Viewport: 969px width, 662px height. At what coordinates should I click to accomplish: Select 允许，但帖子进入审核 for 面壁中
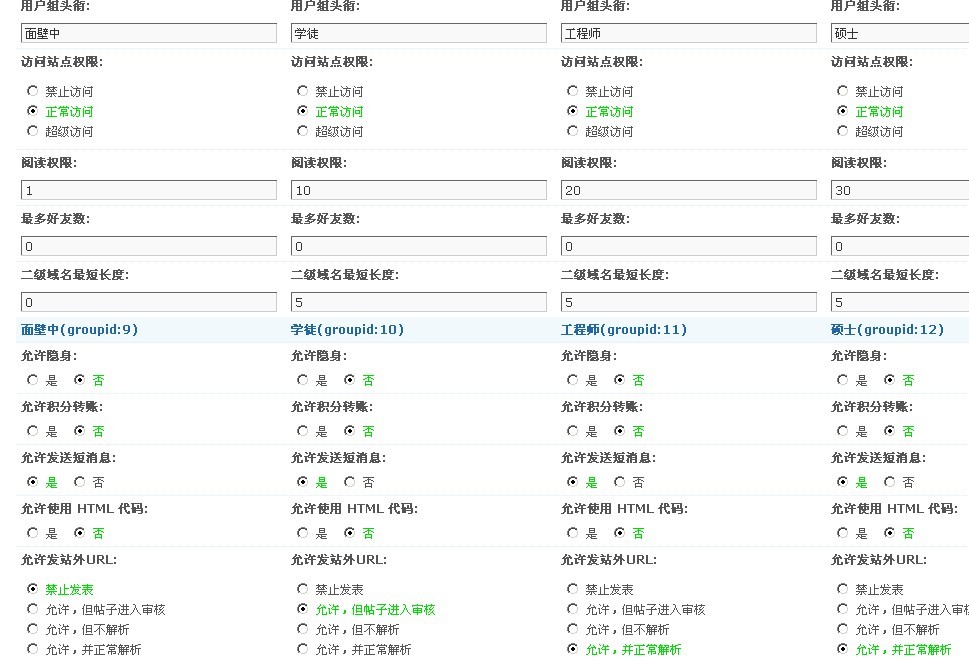[x=32, y=609]
